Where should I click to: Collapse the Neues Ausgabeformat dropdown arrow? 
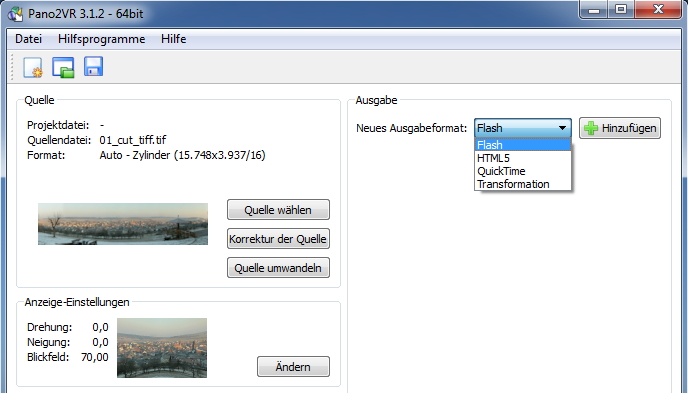click(x=562, y=128)
